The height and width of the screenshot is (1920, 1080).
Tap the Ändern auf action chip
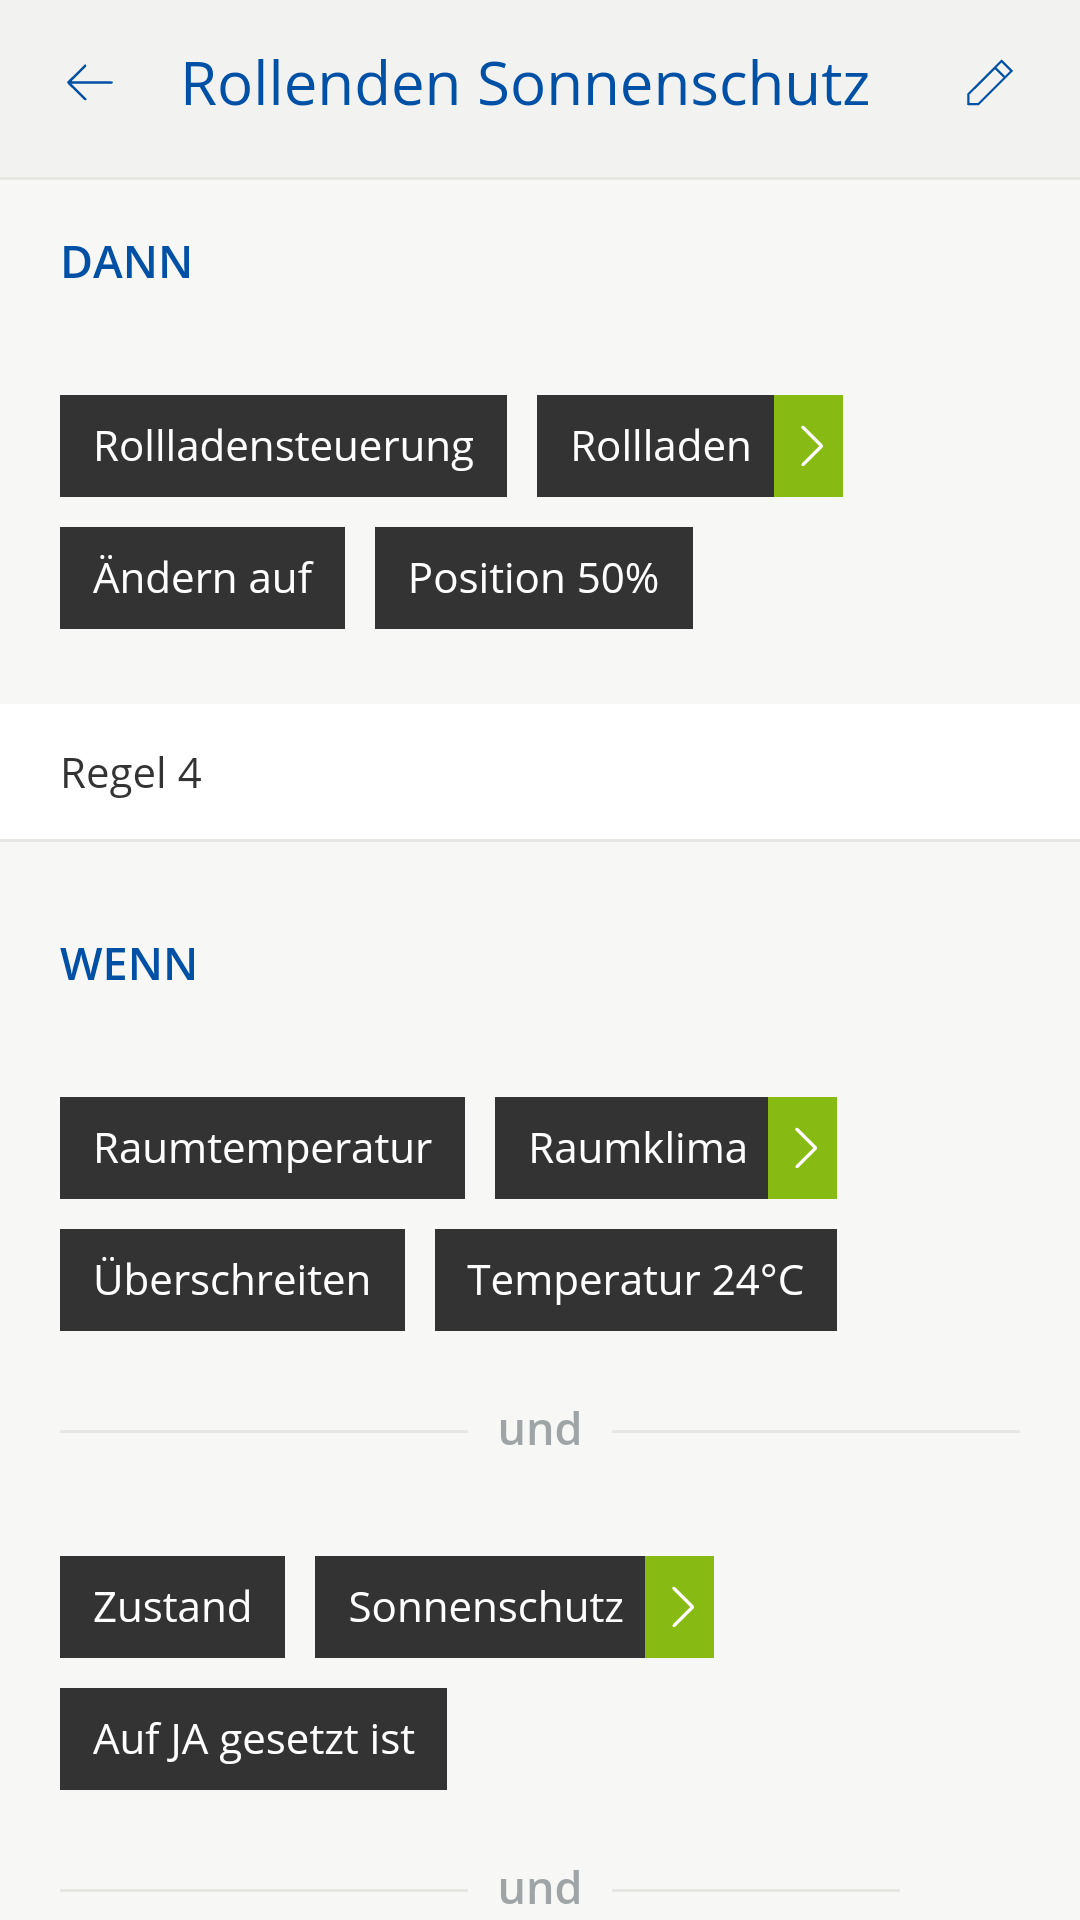tap(202, 578)
